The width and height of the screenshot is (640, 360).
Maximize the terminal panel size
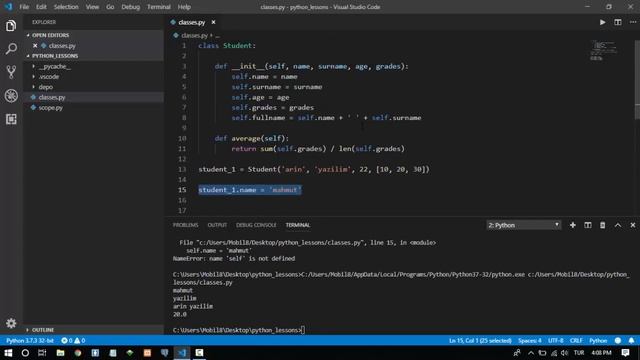(618, 225)
